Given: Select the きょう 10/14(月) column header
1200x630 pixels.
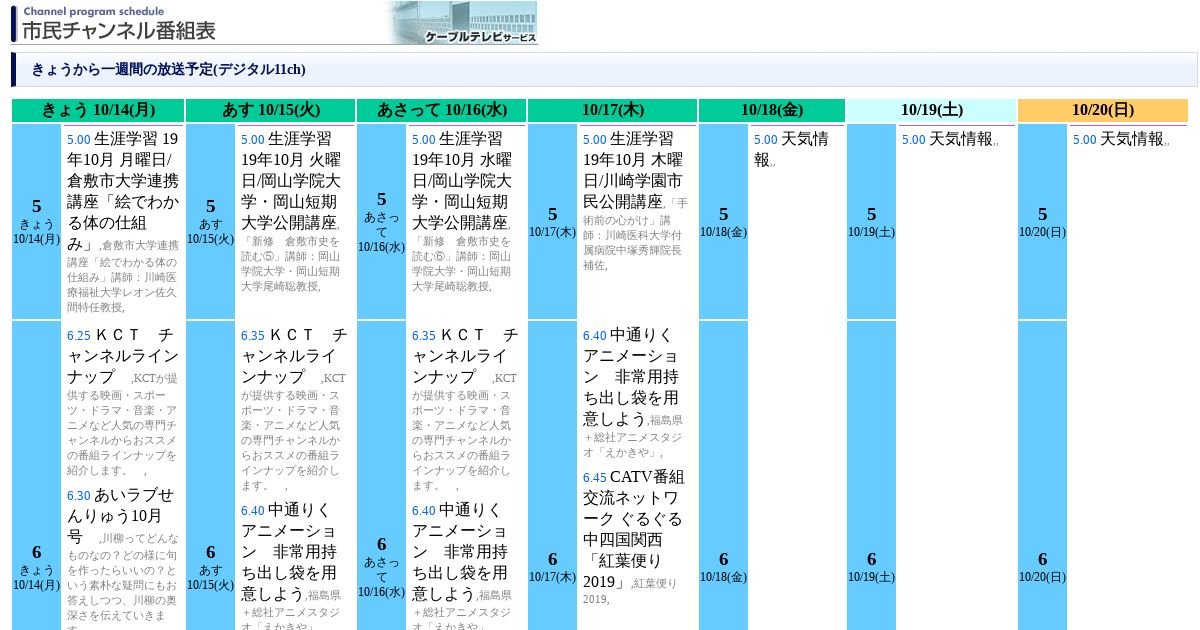Looking at the screenshot, I should 98,110.
